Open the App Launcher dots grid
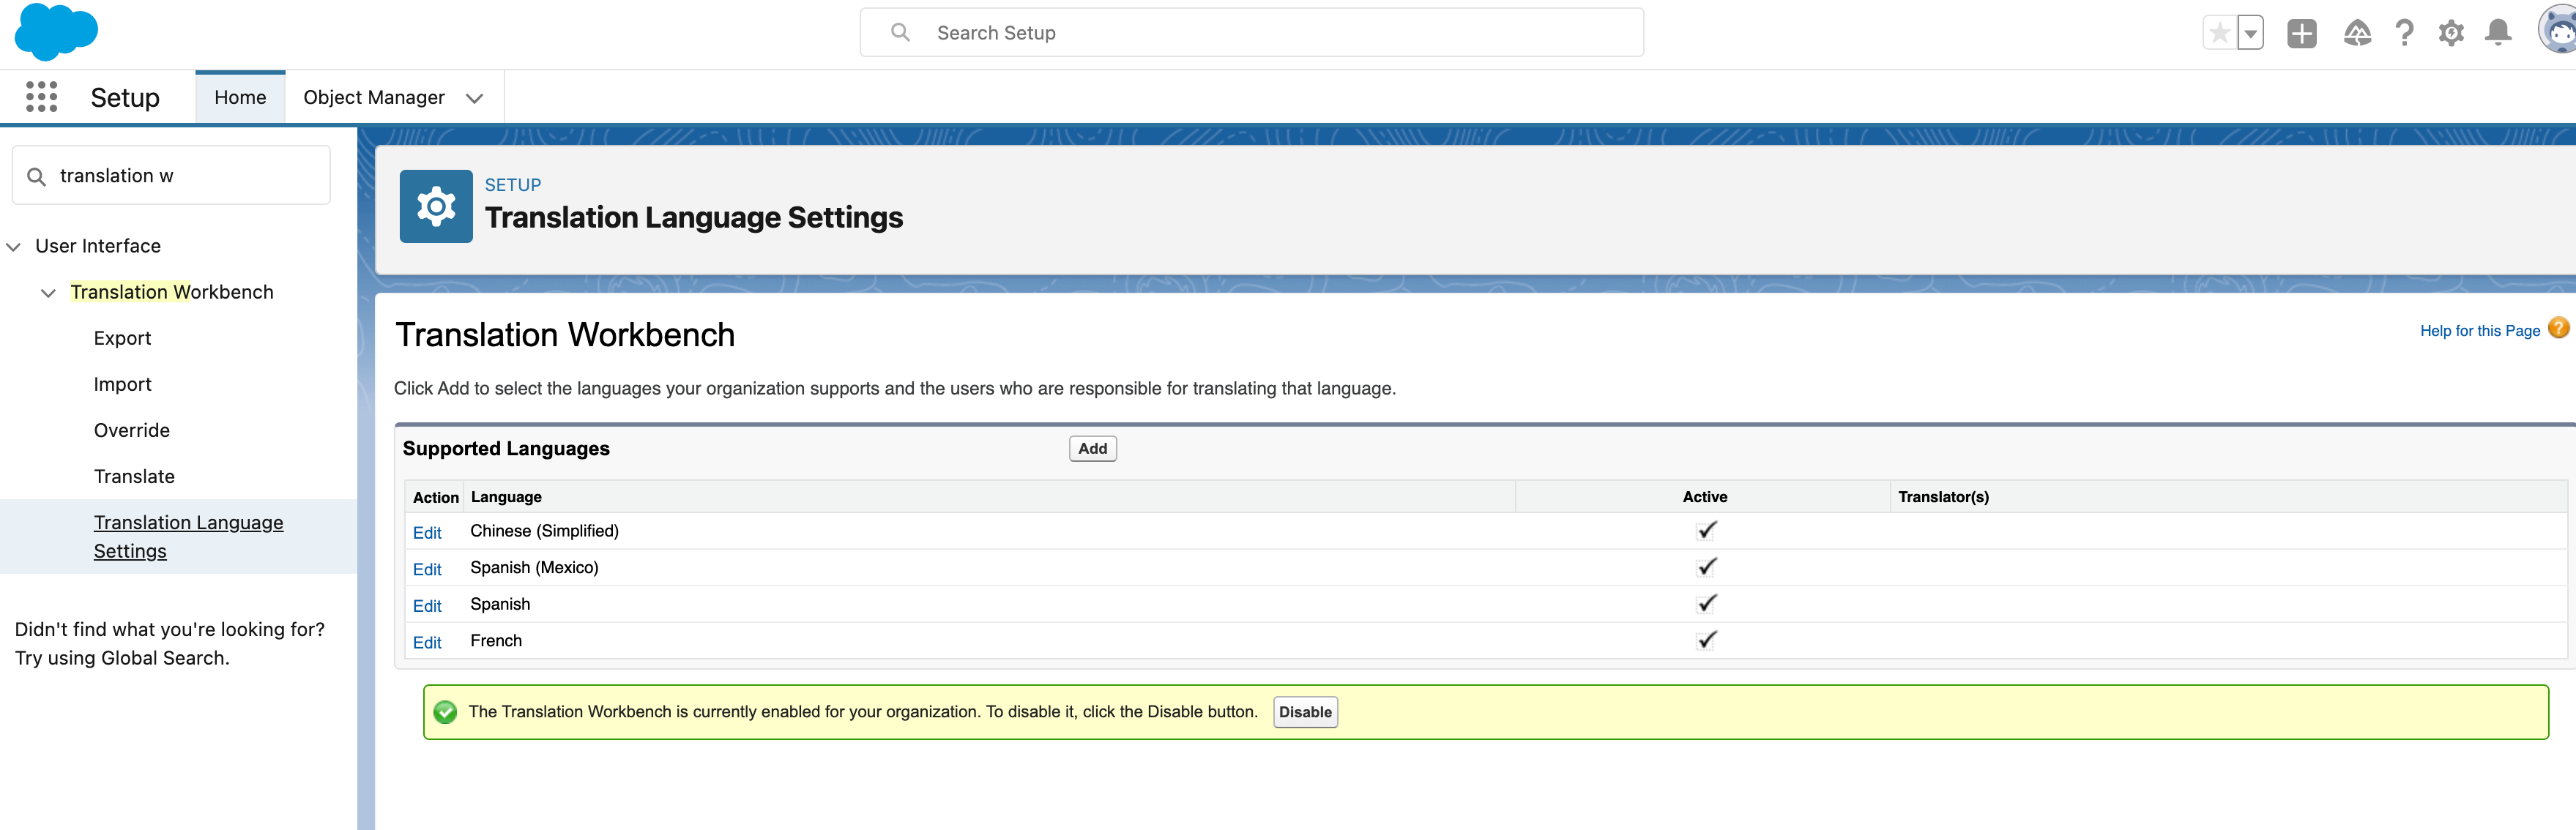The height and width of the screenshot is (830, 2576). tap(41, 97)
